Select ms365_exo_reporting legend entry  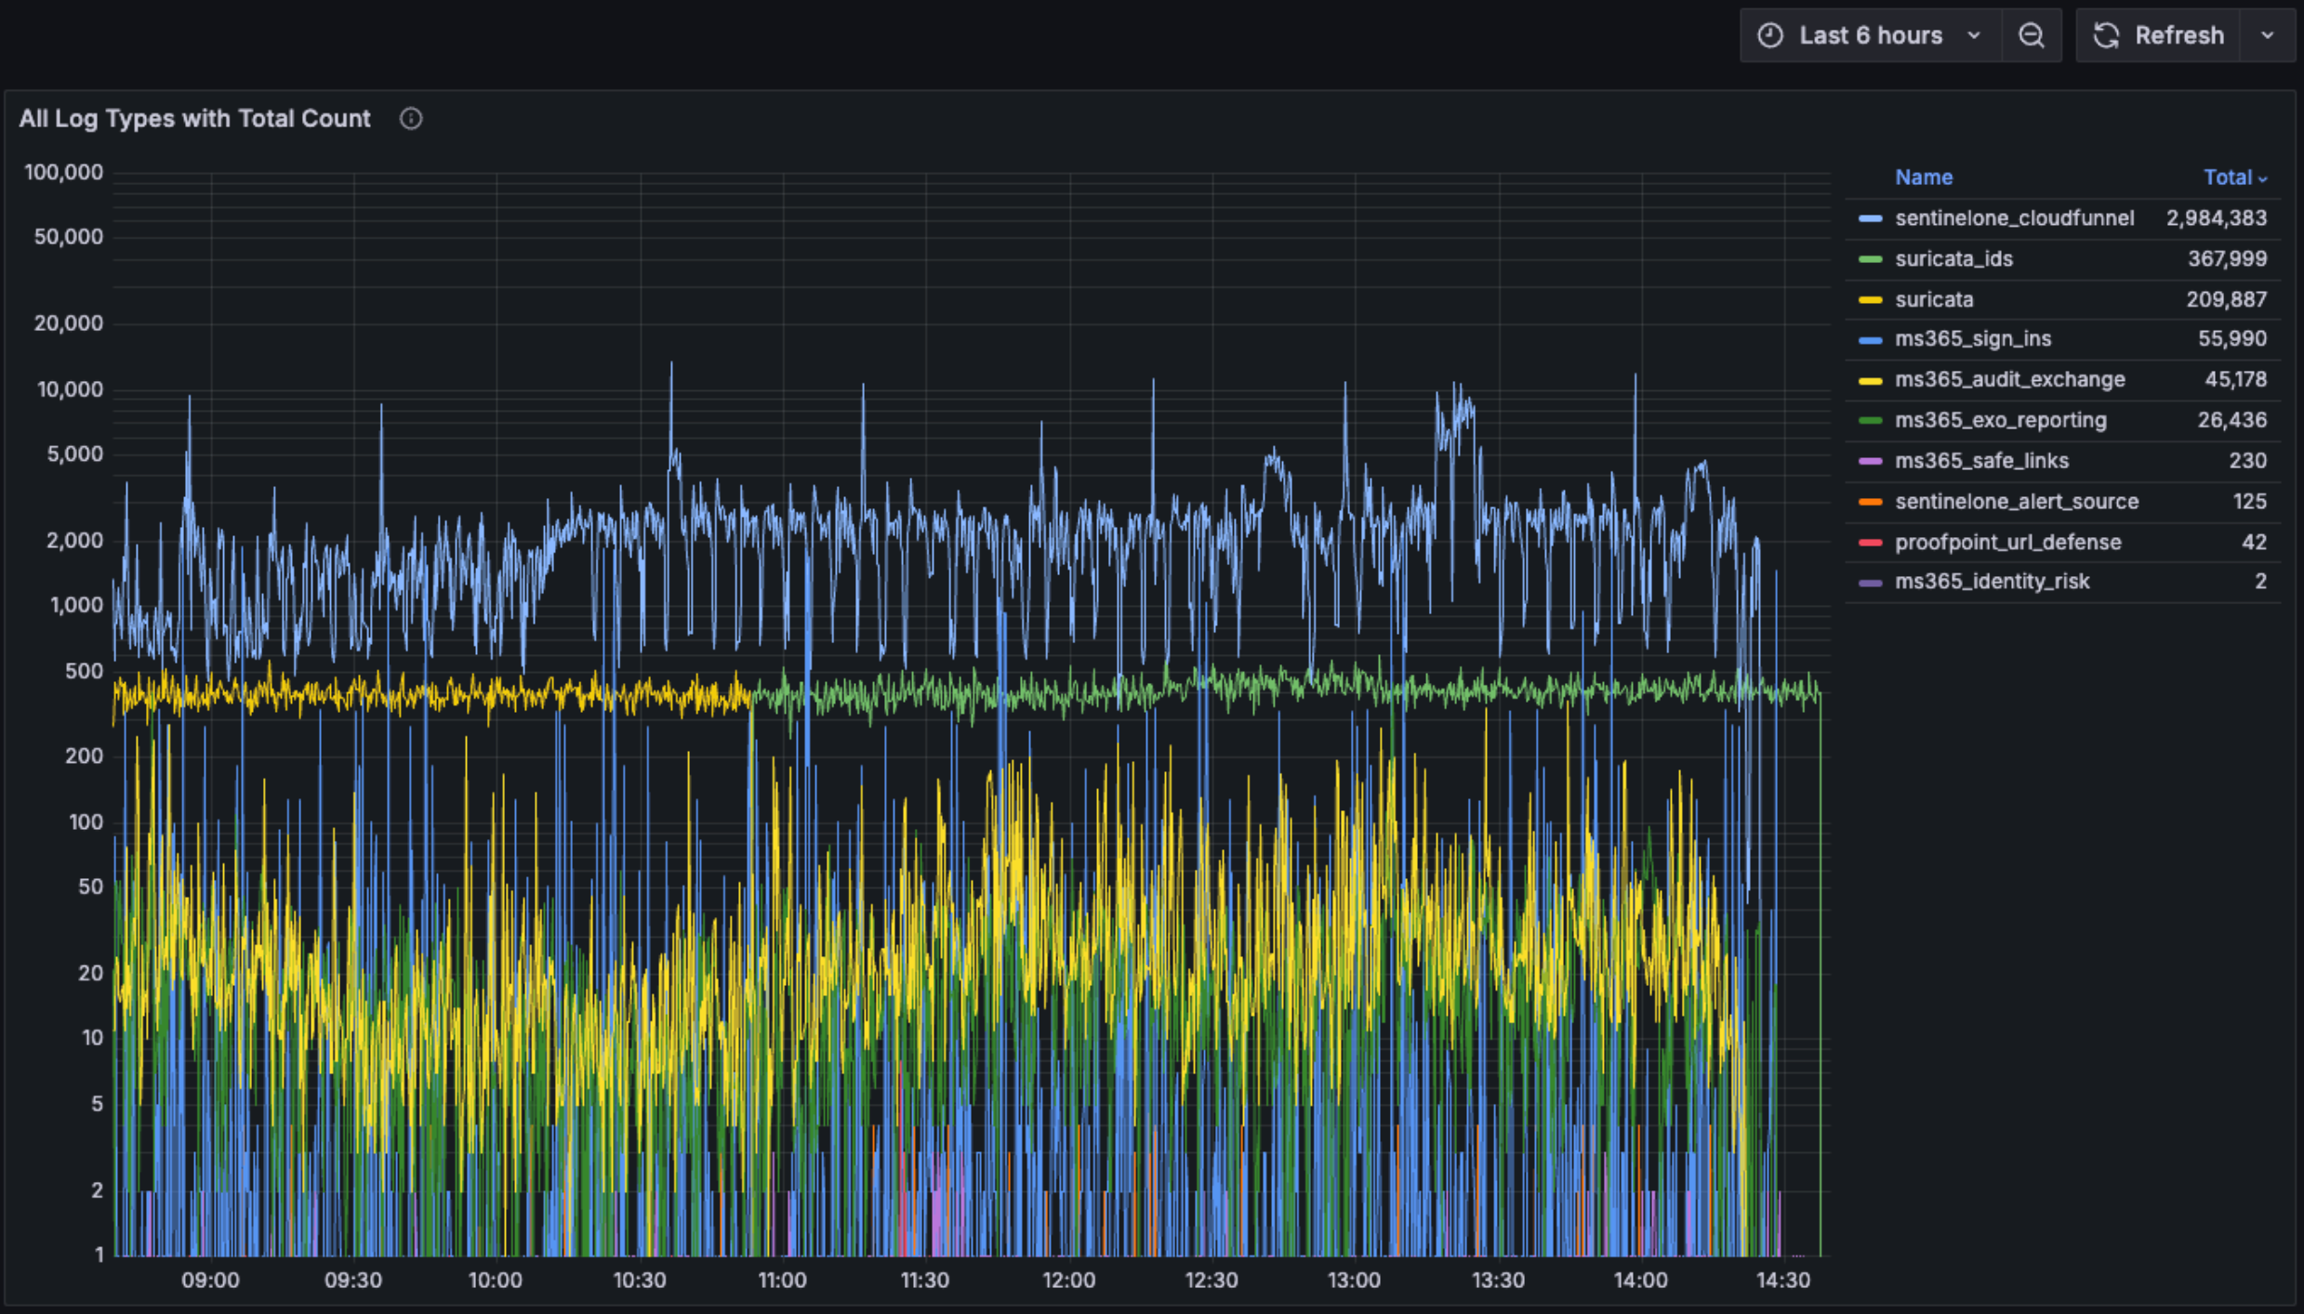2000,420
